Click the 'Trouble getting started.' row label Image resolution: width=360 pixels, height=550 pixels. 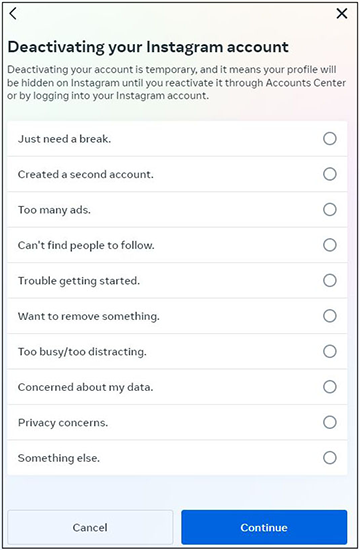79,281
